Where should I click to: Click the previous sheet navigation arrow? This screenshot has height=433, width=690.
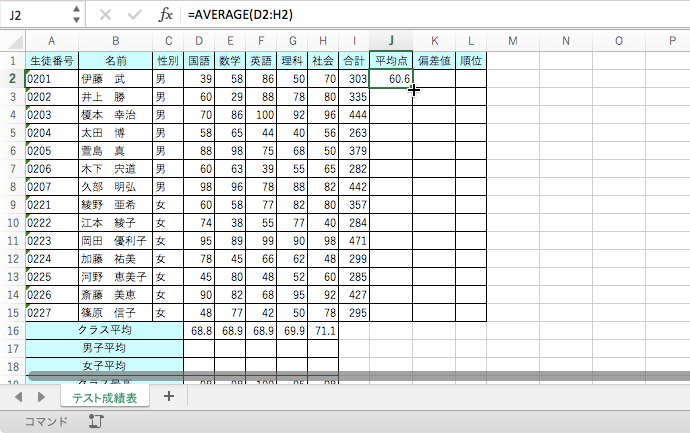(18, 397)
